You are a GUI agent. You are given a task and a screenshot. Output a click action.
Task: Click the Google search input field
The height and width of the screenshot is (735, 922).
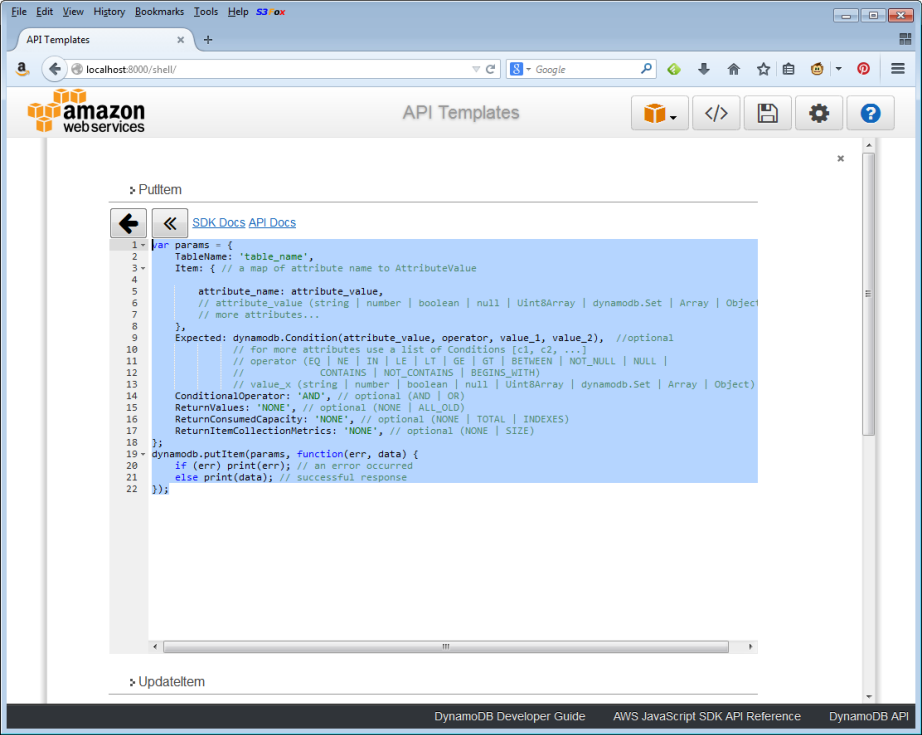click(585, 69)
